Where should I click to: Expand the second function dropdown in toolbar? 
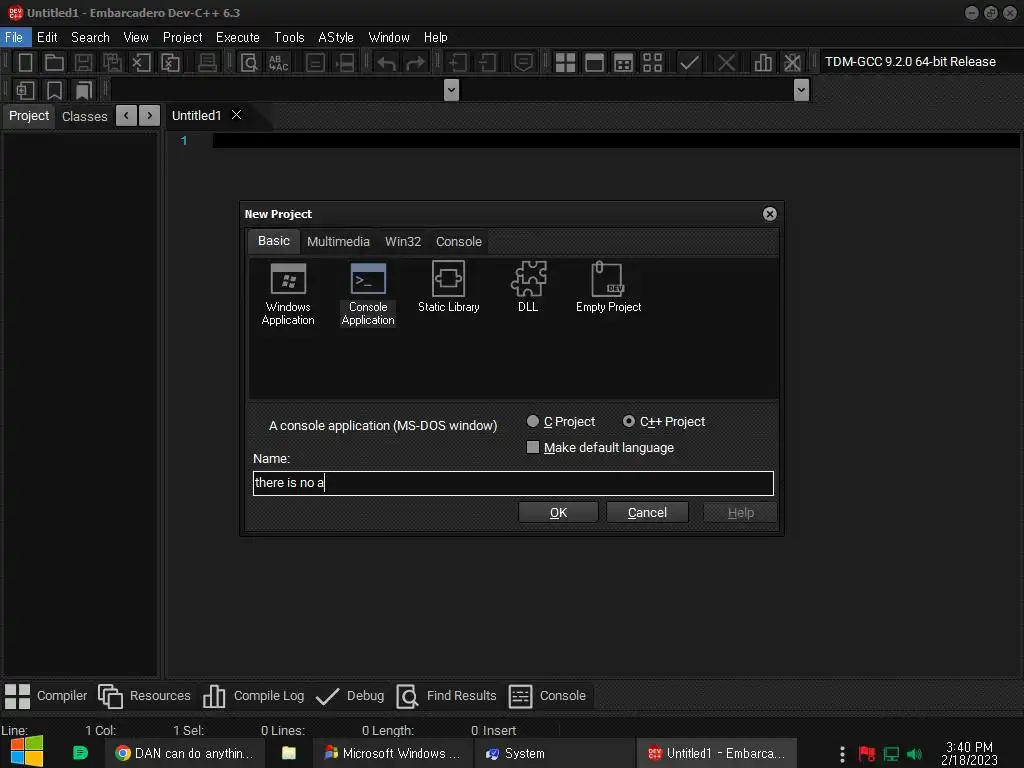tap(801, 90)
